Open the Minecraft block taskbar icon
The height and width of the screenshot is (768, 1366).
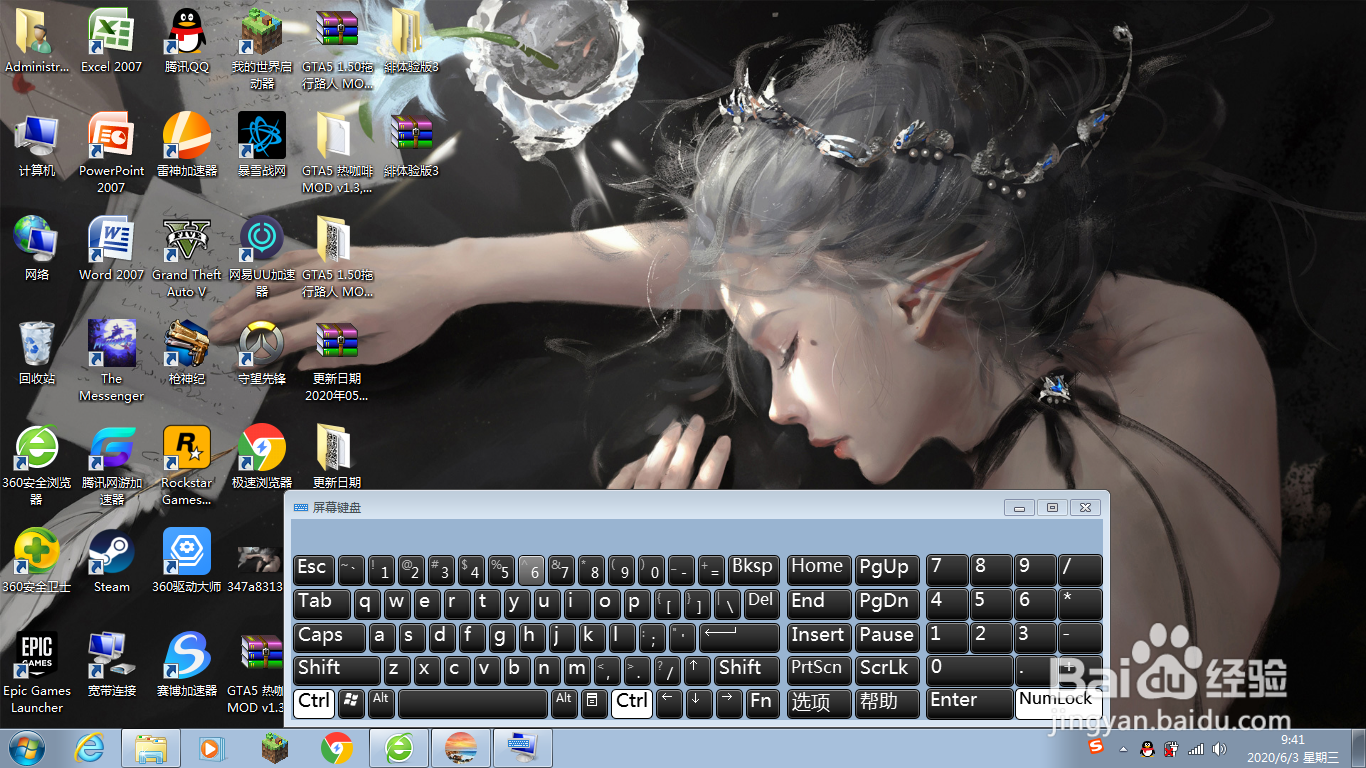[x=274, y=748]
